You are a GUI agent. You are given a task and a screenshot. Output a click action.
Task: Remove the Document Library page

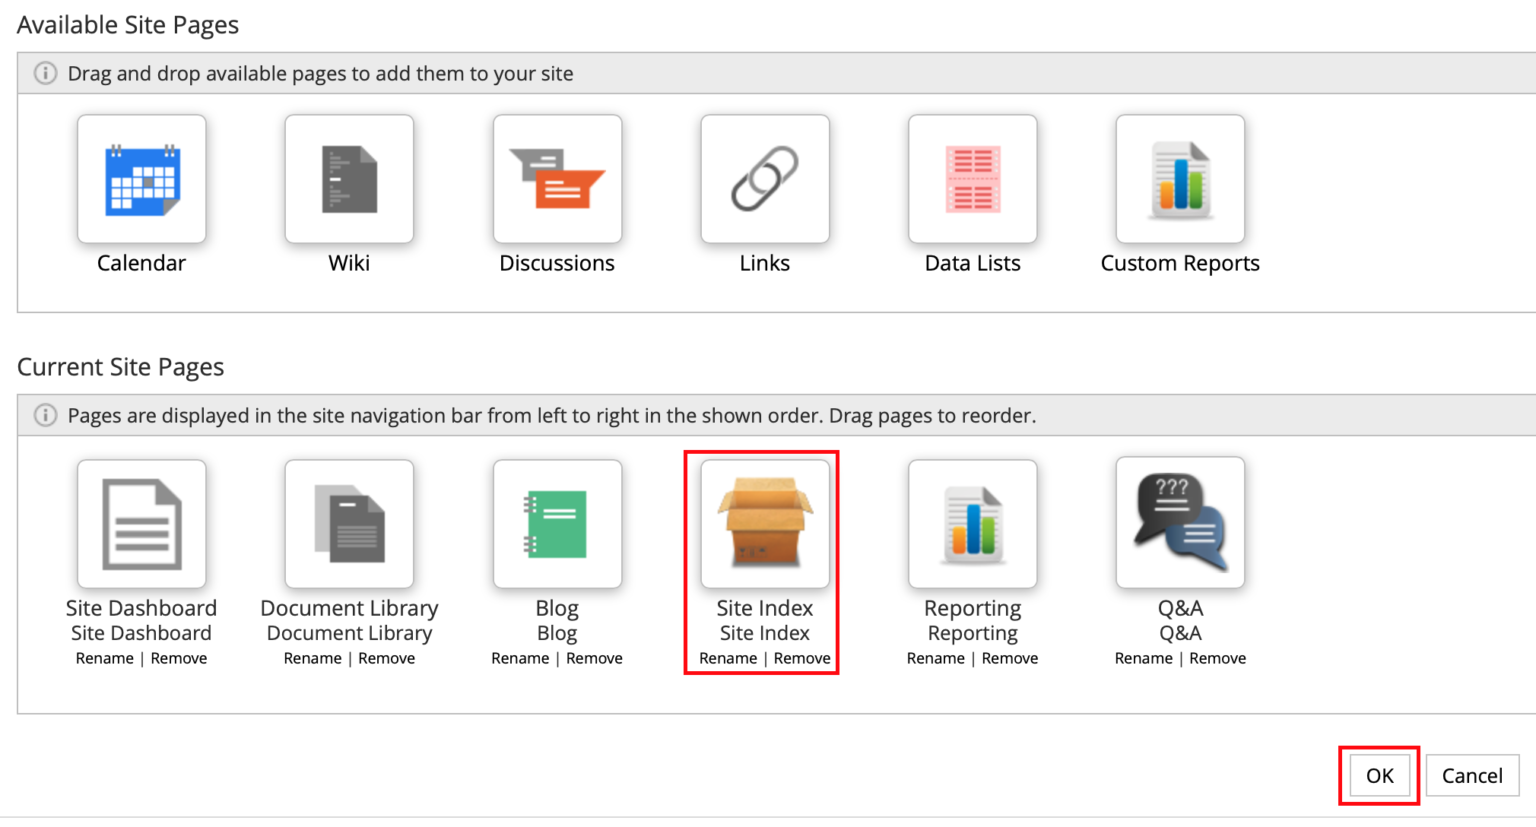[x=386, y=658]
